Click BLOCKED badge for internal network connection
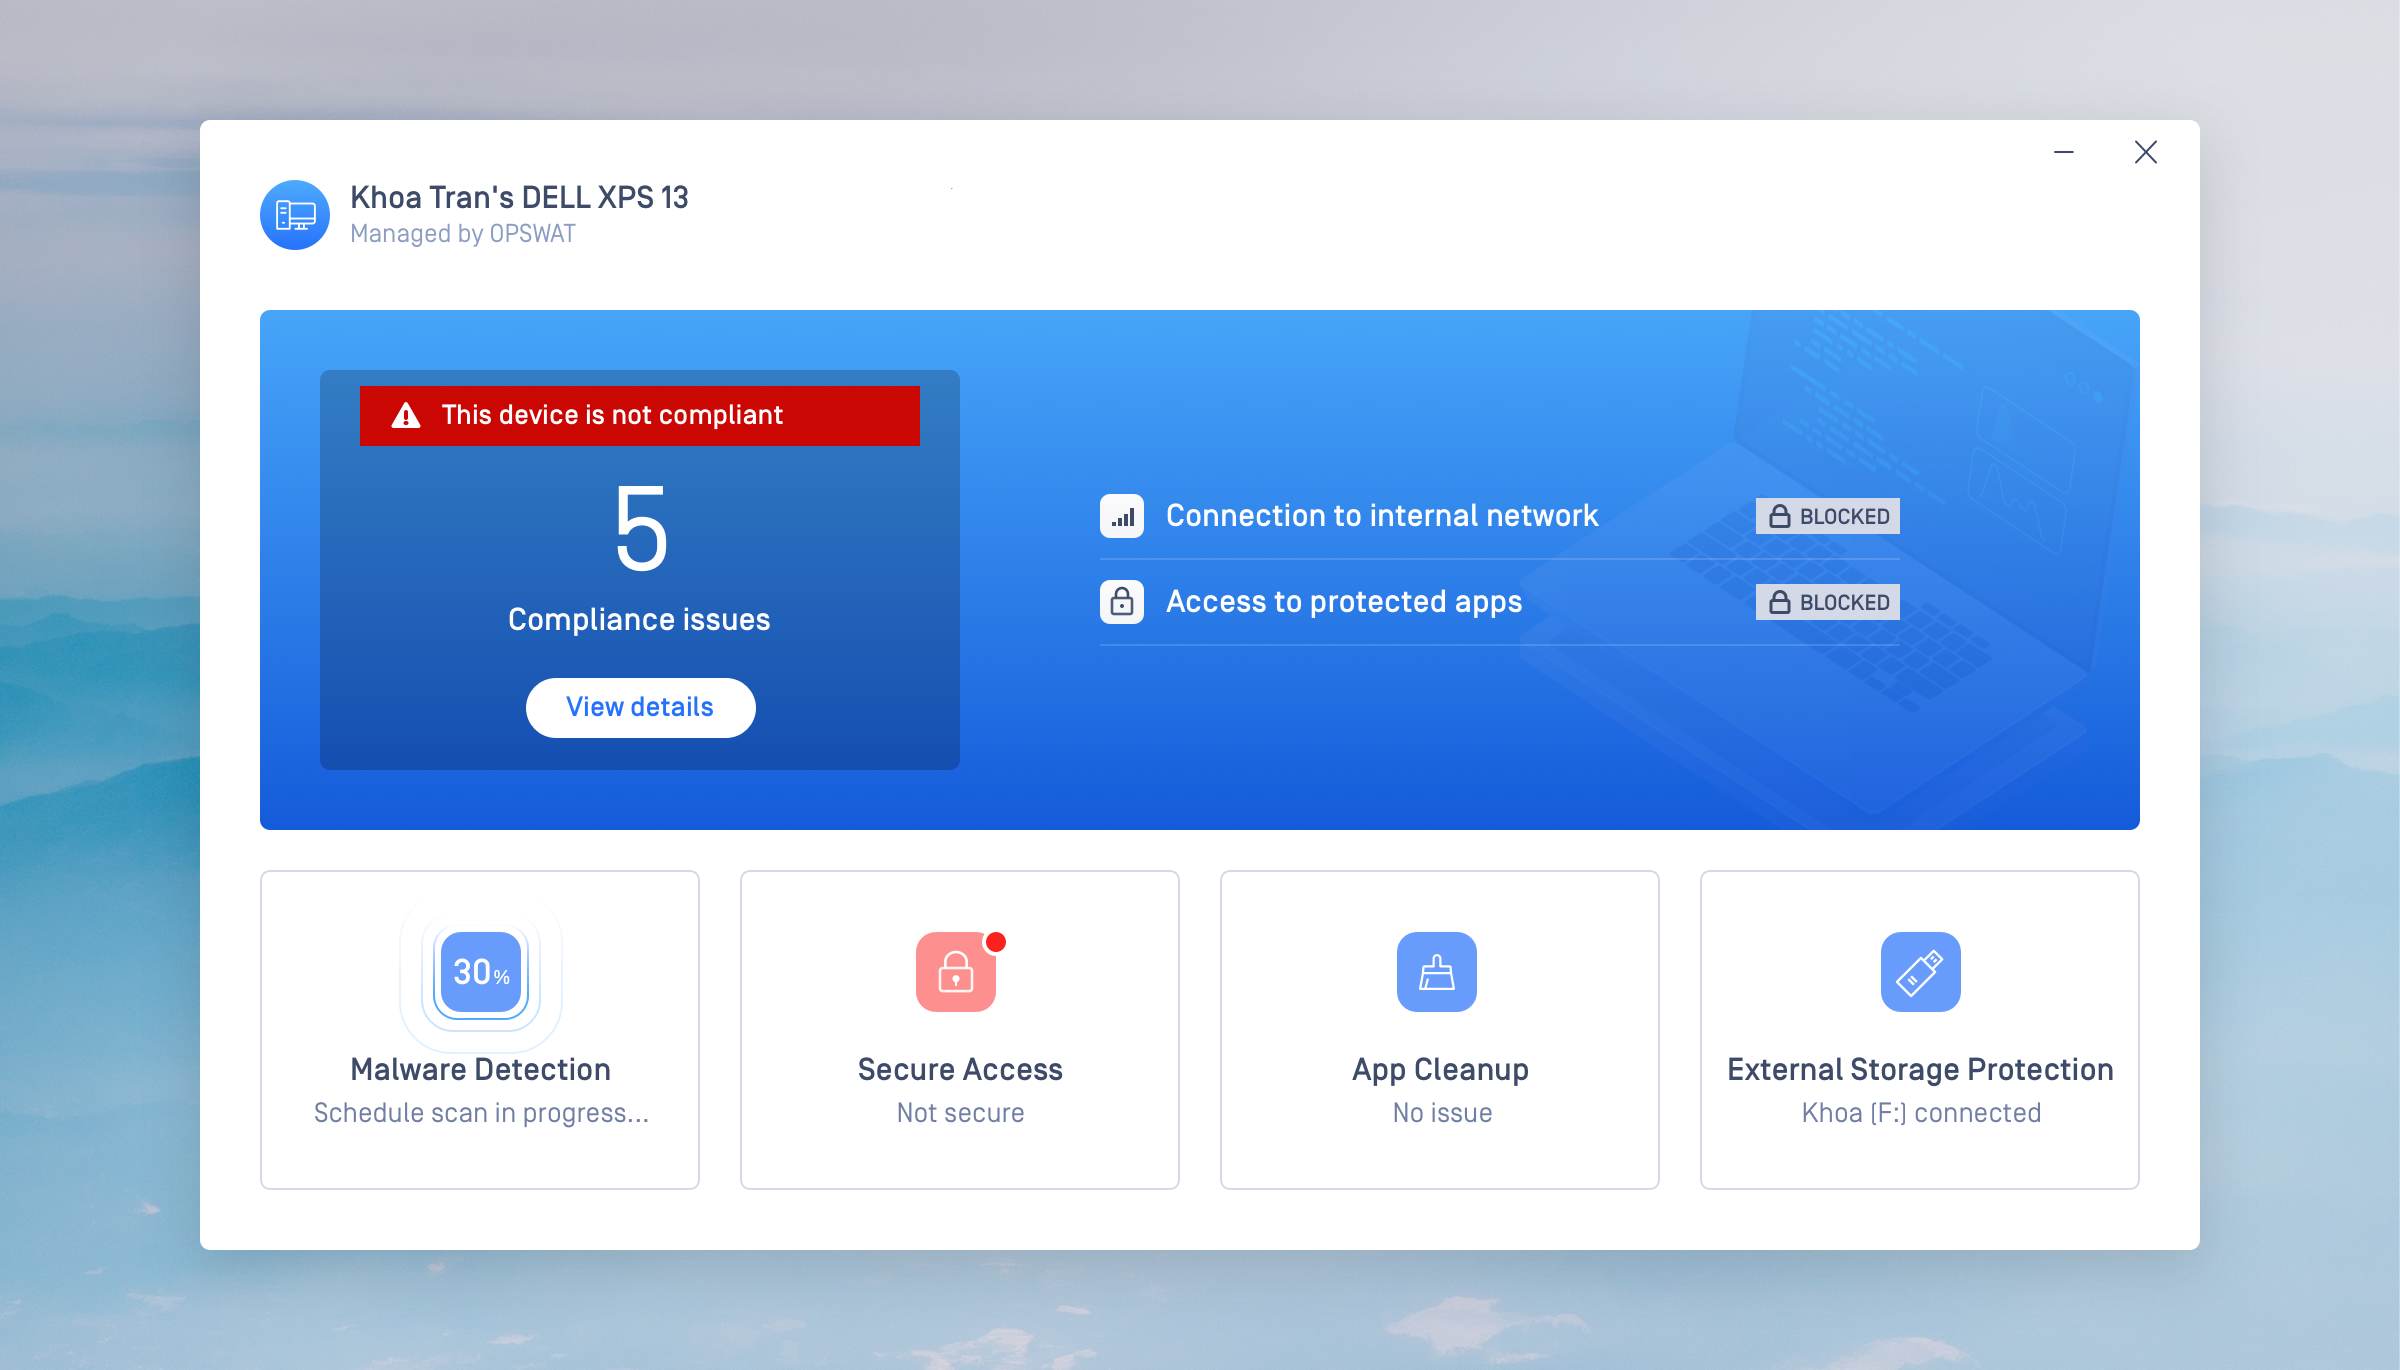Viewport: 2400px width, 1370px height. click(1827, 516)
